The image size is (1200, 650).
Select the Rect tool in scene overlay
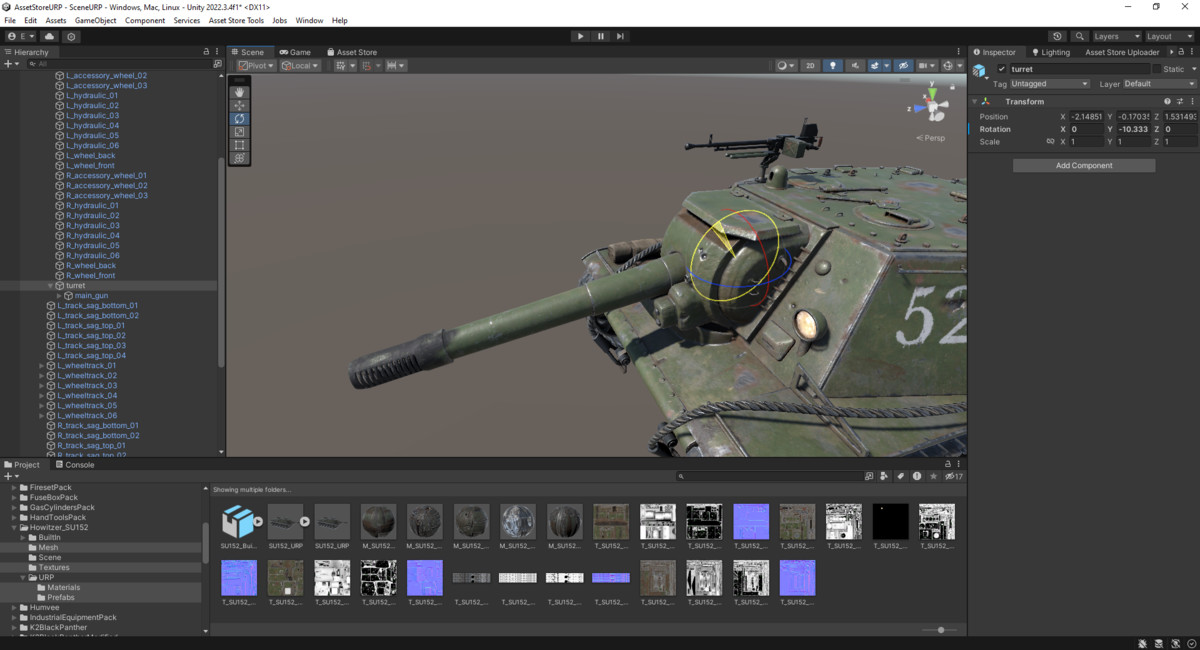(x=239, y=145)
